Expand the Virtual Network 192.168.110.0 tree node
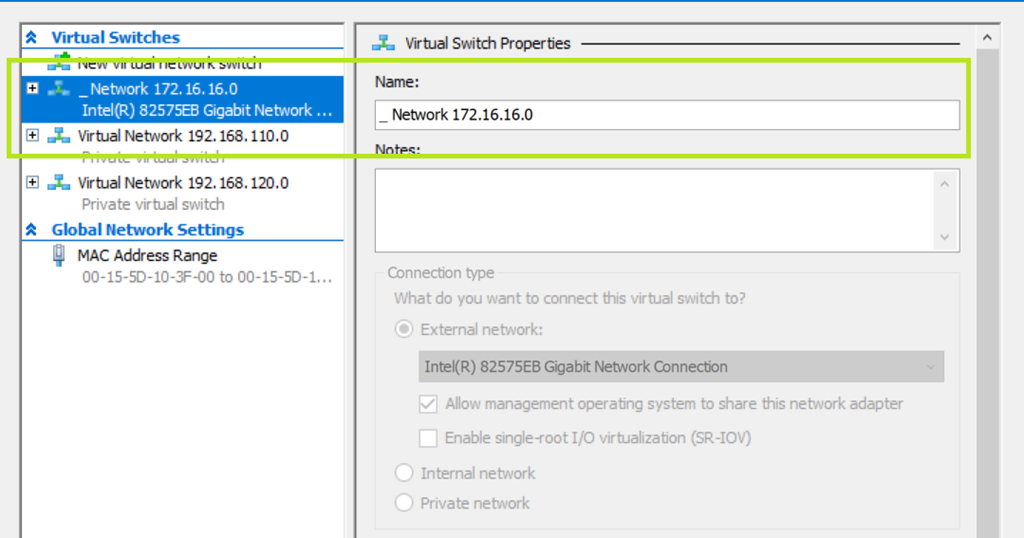Screen dimensions: 1024x538 point(33,136)
